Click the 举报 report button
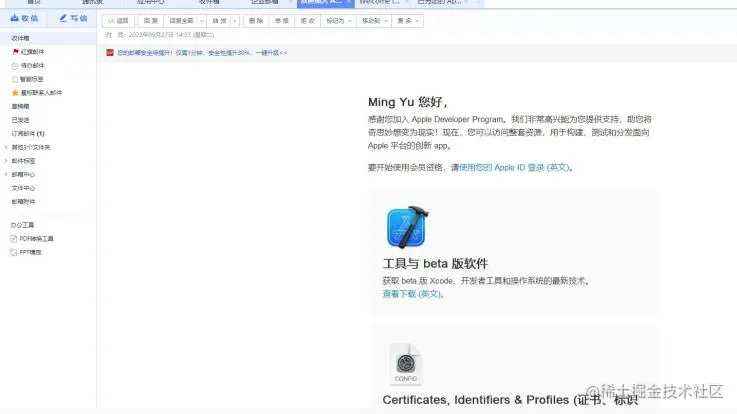 click(282, 21)
